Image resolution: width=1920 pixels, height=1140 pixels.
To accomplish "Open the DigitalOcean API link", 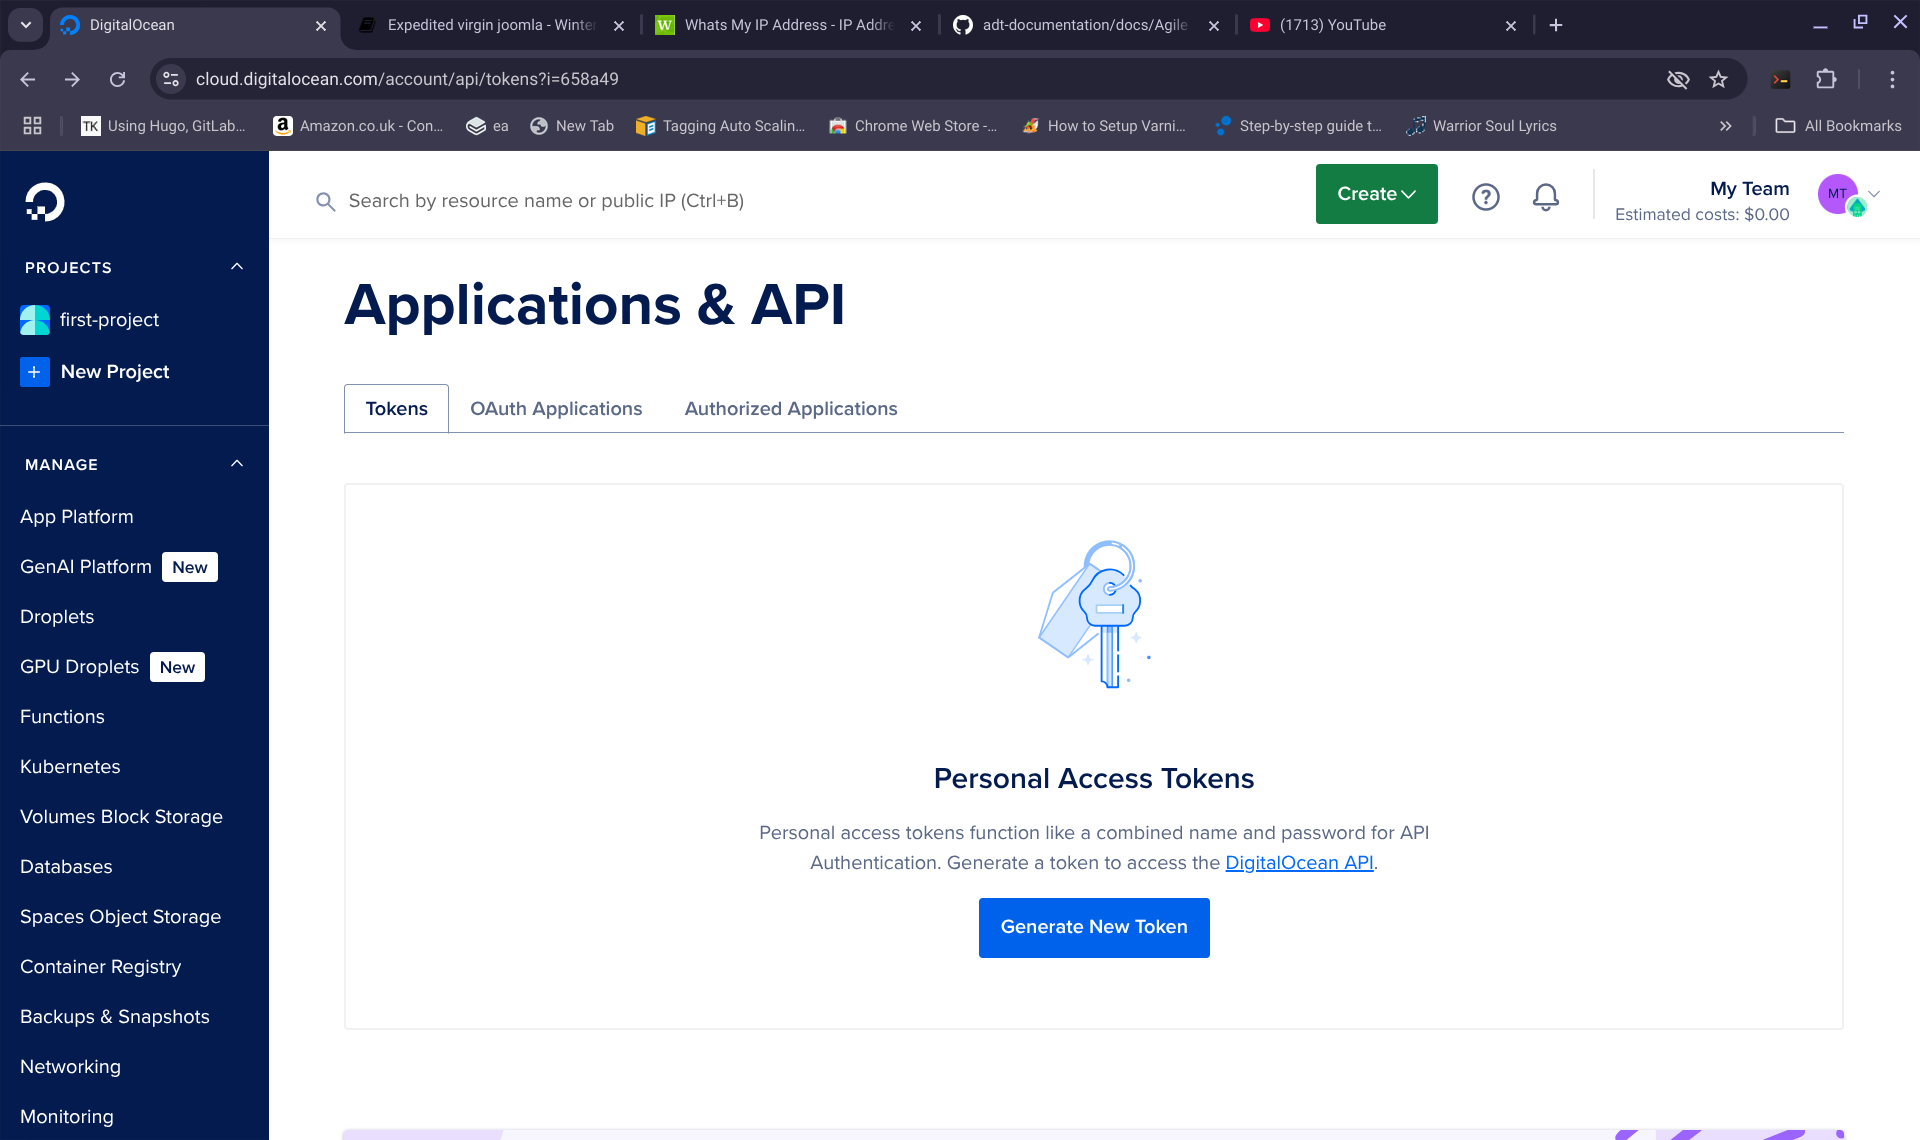I will 1299,863.
